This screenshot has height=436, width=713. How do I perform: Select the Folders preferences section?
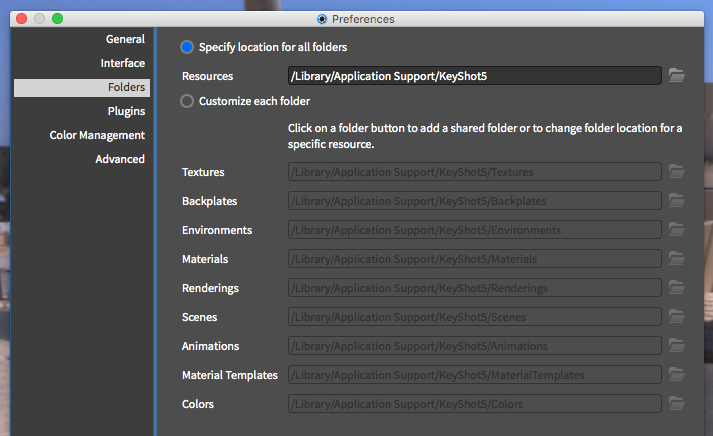(82, 87)
